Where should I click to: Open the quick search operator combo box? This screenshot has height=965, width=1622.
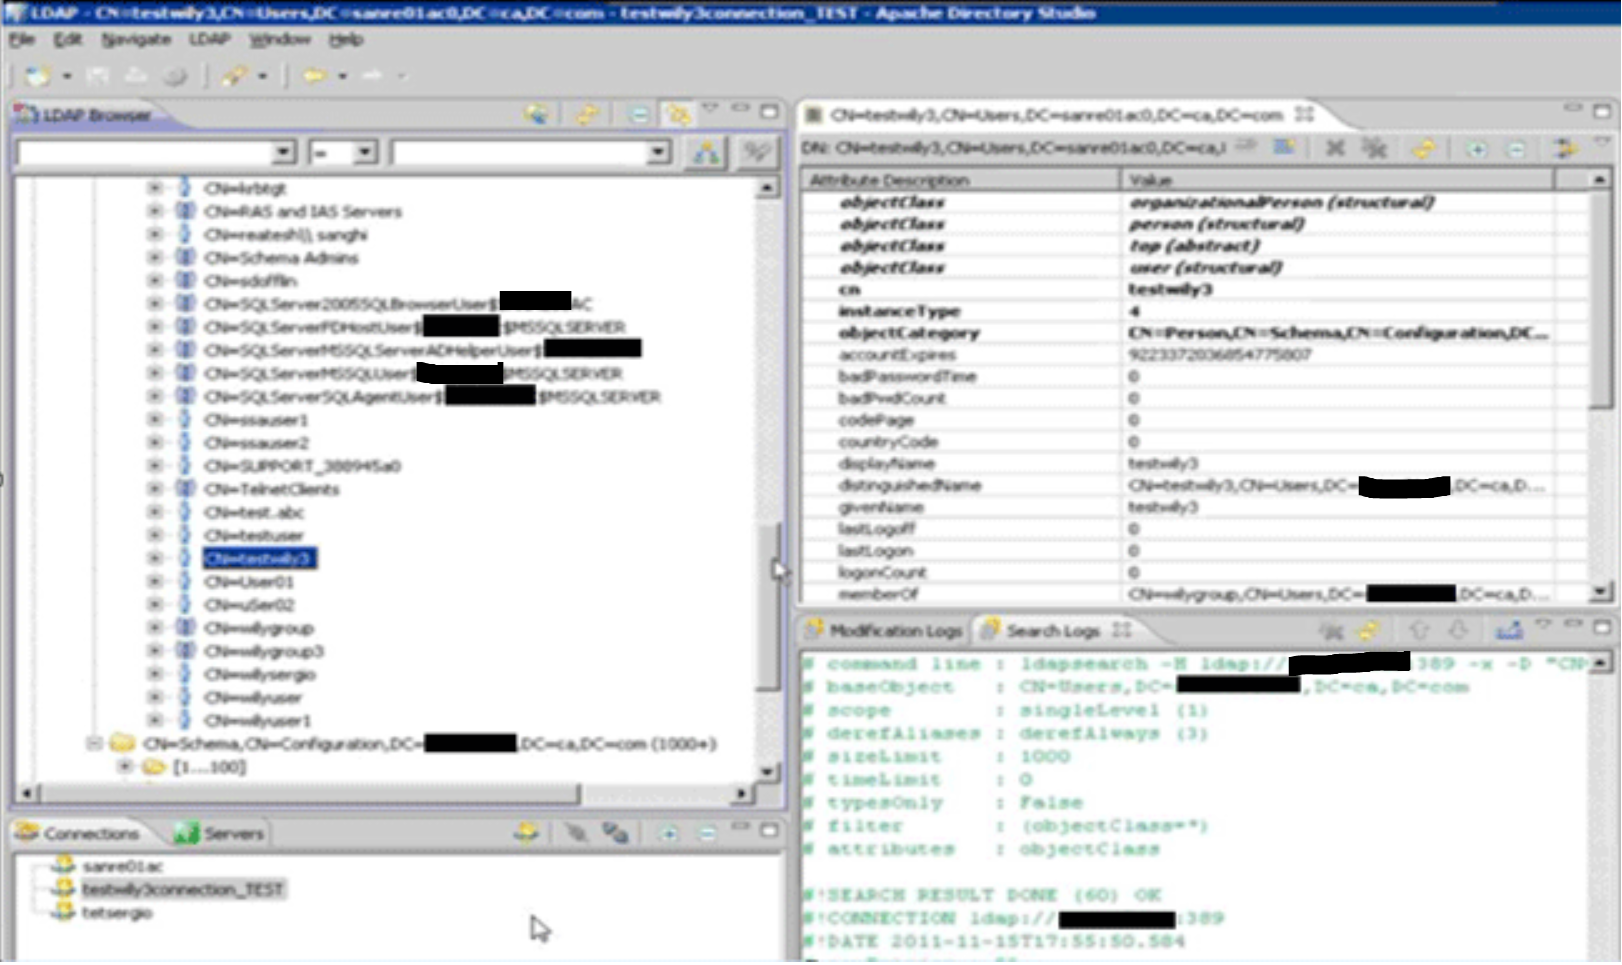[342, 152]
